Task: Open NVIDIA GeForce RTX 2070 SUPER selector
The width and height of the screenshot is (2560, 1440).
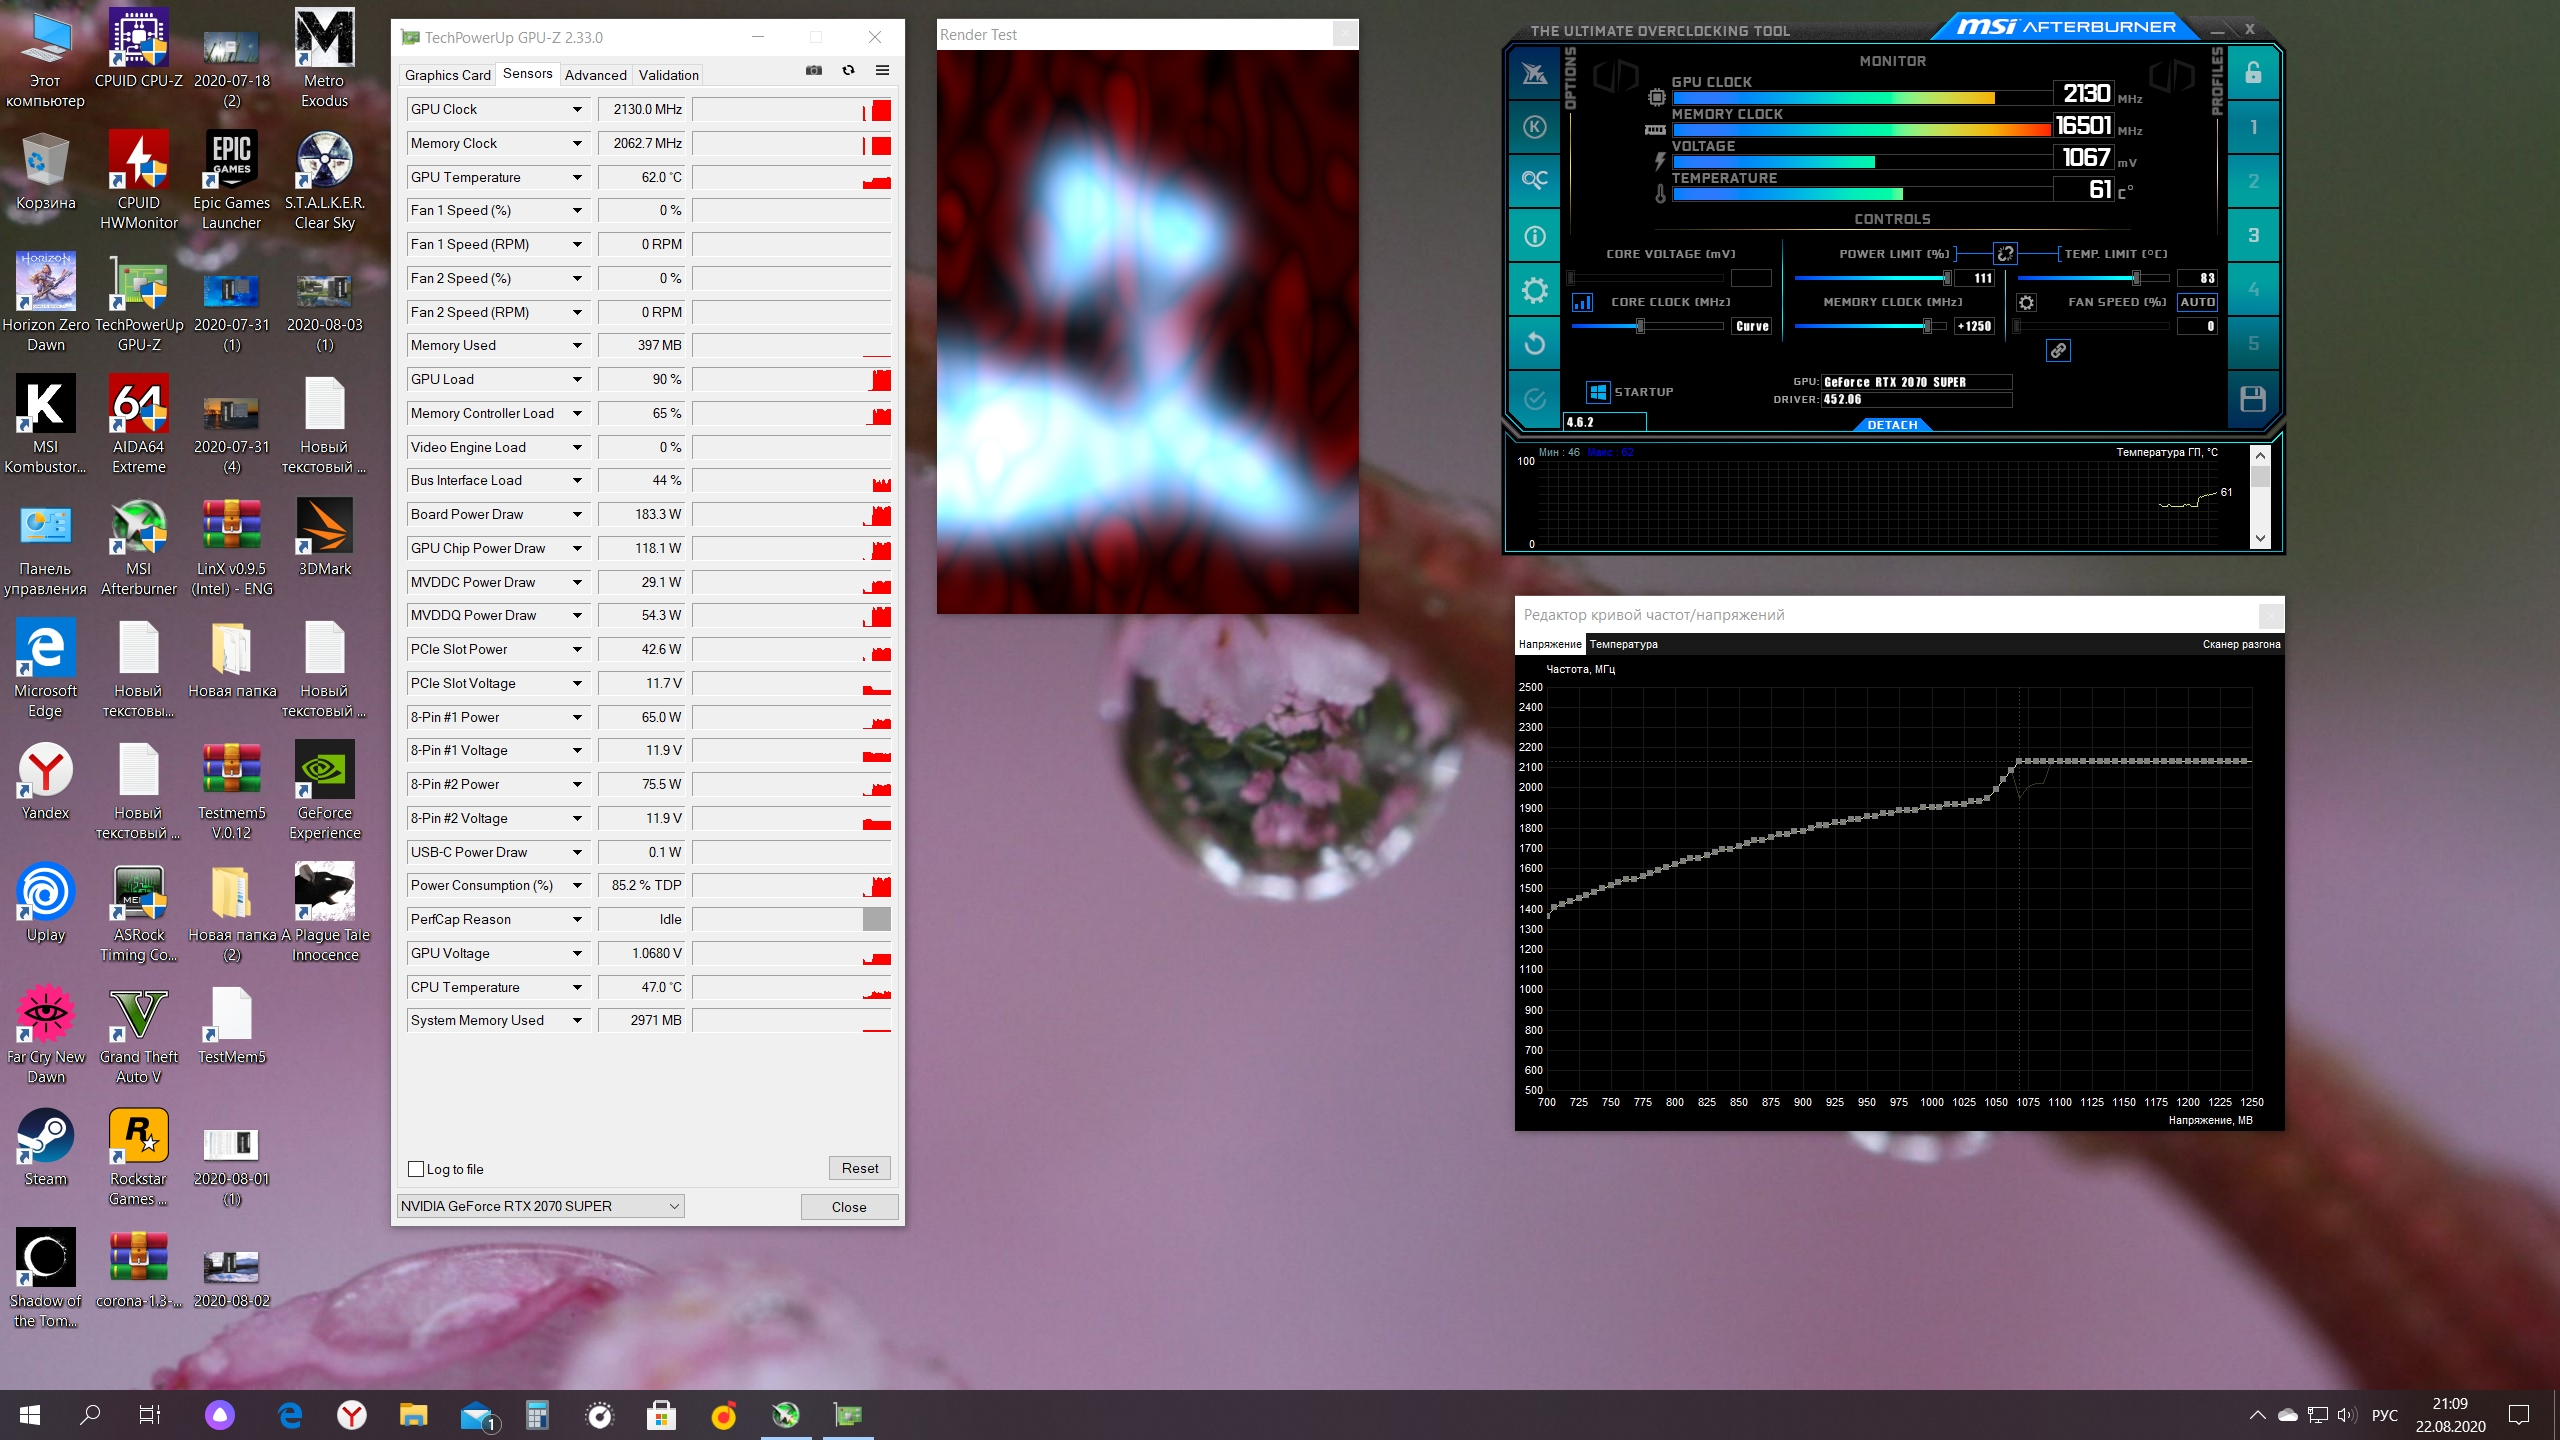Action: click(540, 1207)
